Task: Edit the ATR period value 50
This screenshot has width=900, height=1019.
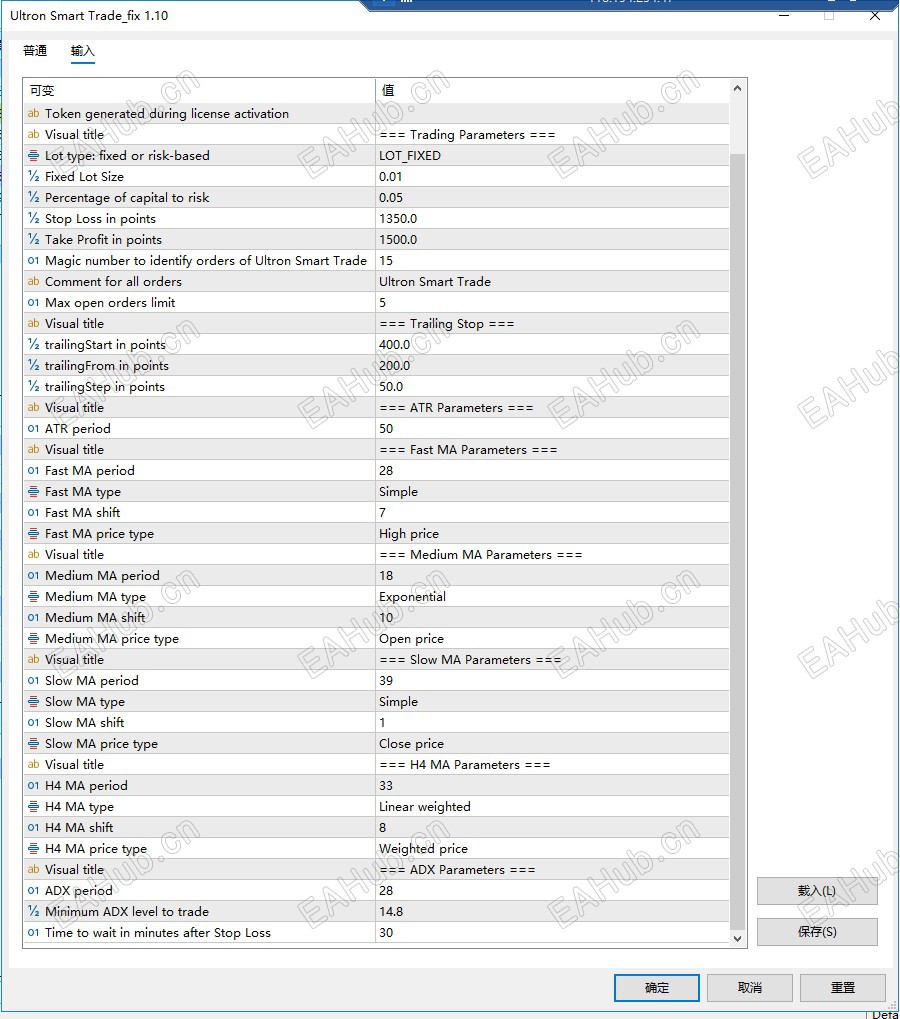Action: (552, 429)
